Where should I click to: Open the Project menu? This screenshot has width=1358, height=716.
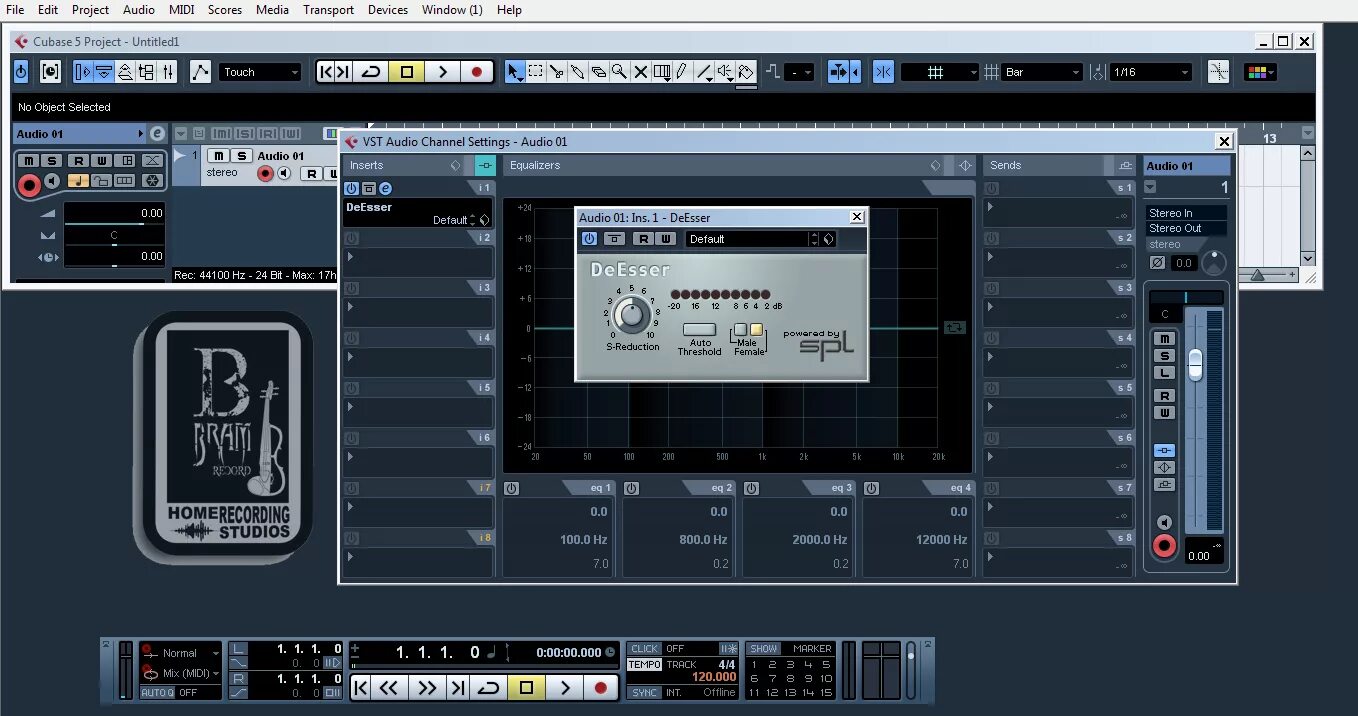click(x=90, y=10)
